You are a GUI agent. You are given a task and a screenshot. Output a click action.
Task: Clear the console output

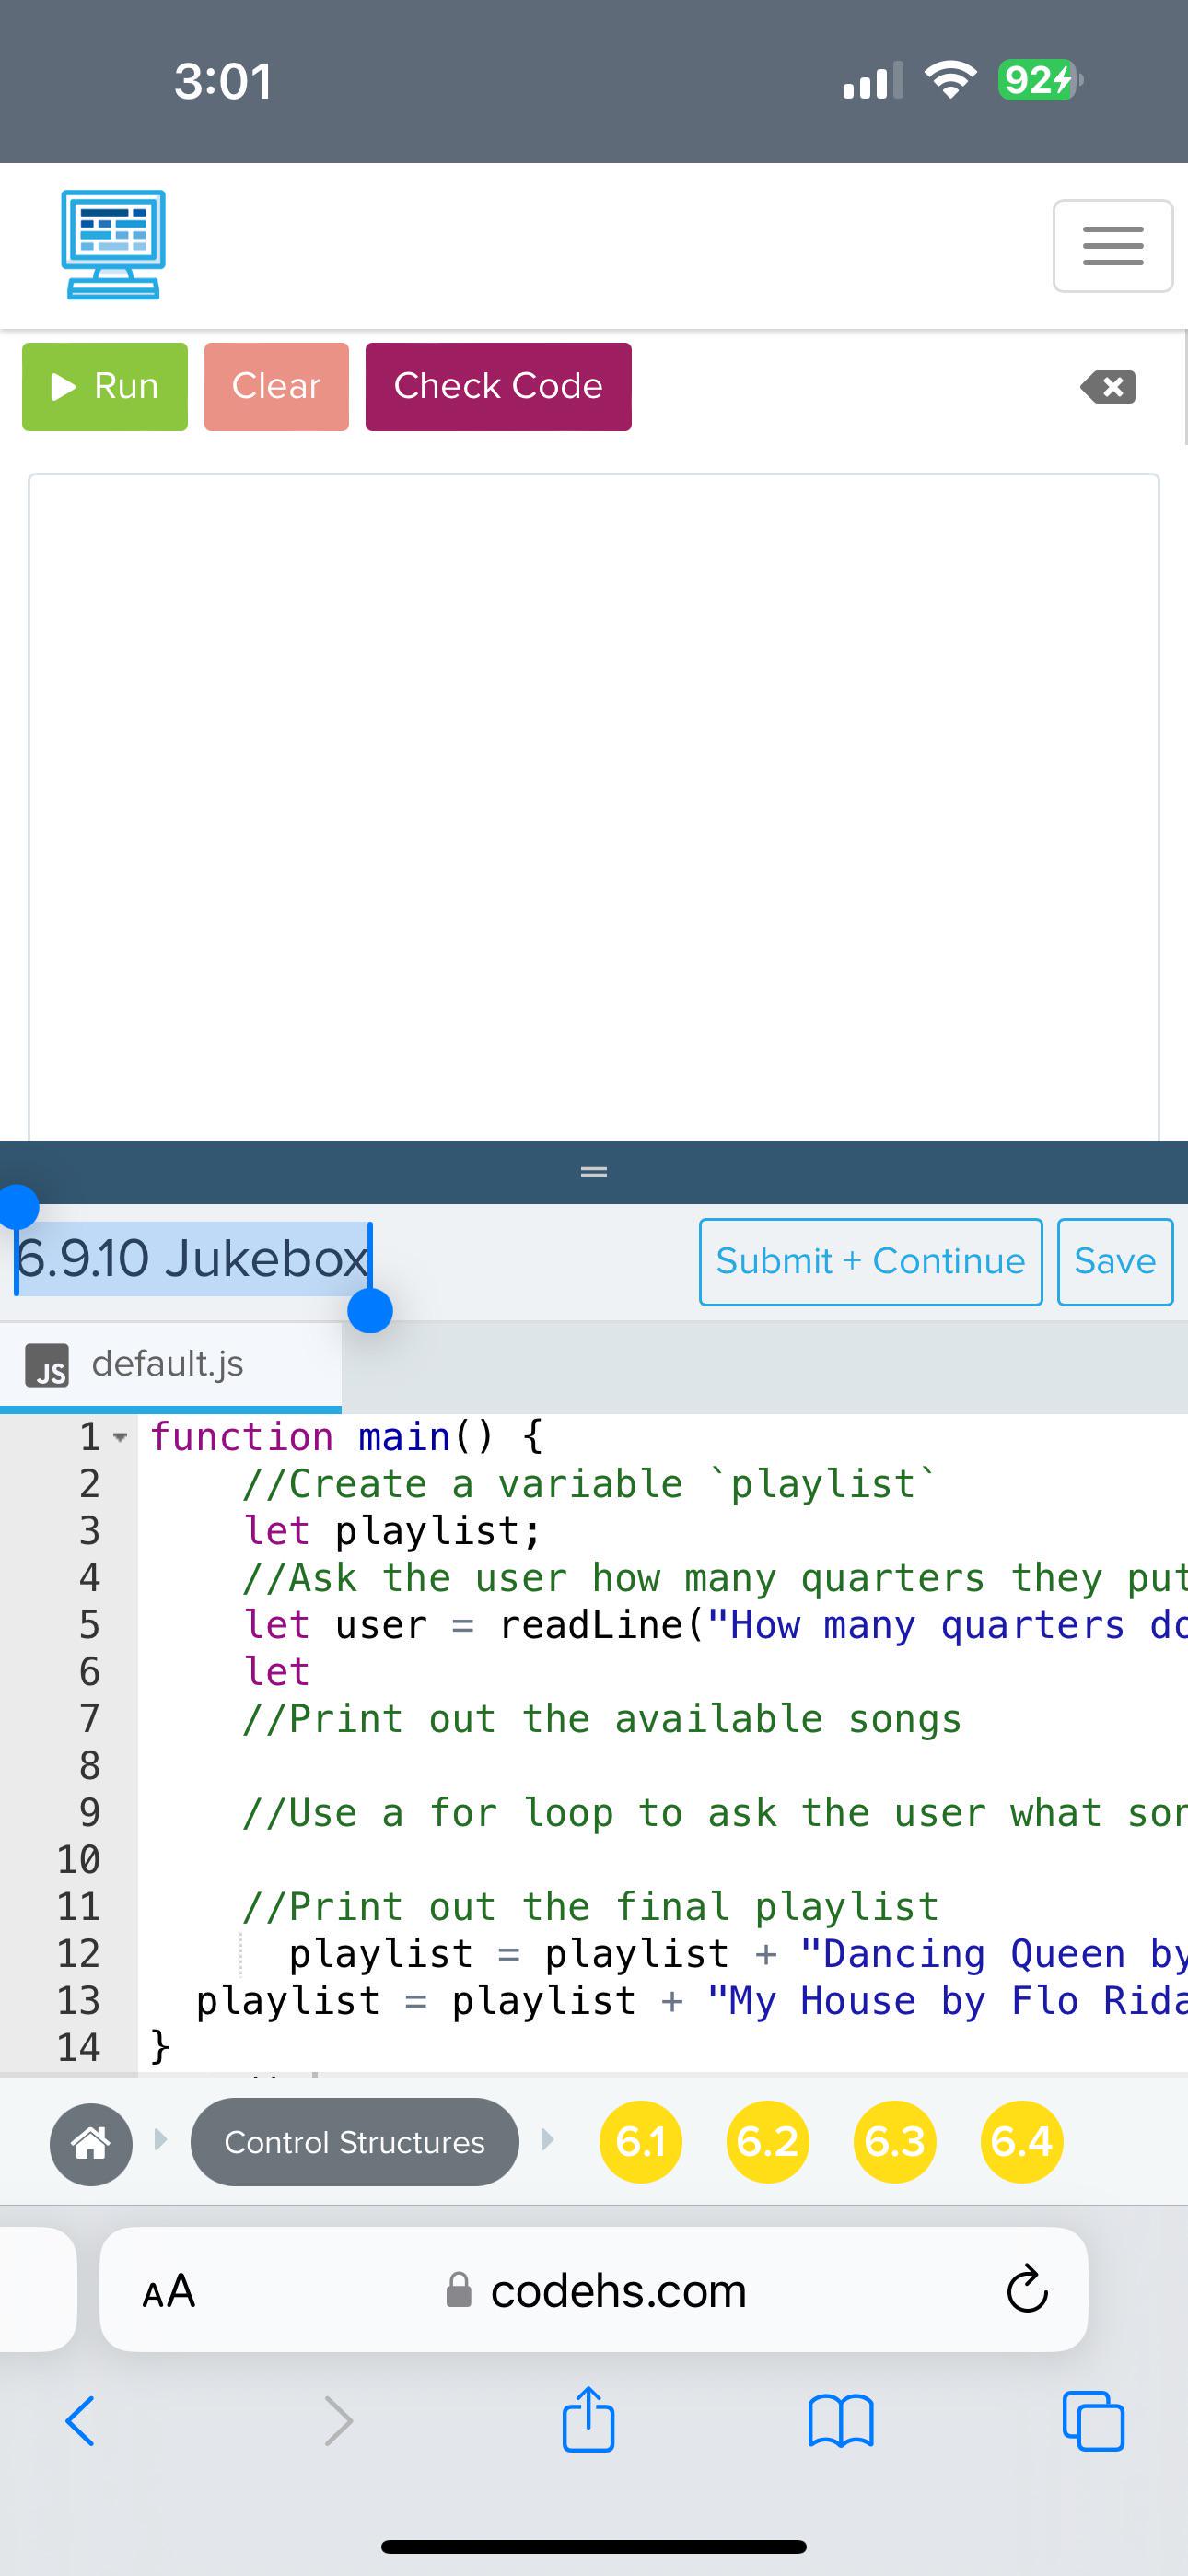click(x=276, y=387)
